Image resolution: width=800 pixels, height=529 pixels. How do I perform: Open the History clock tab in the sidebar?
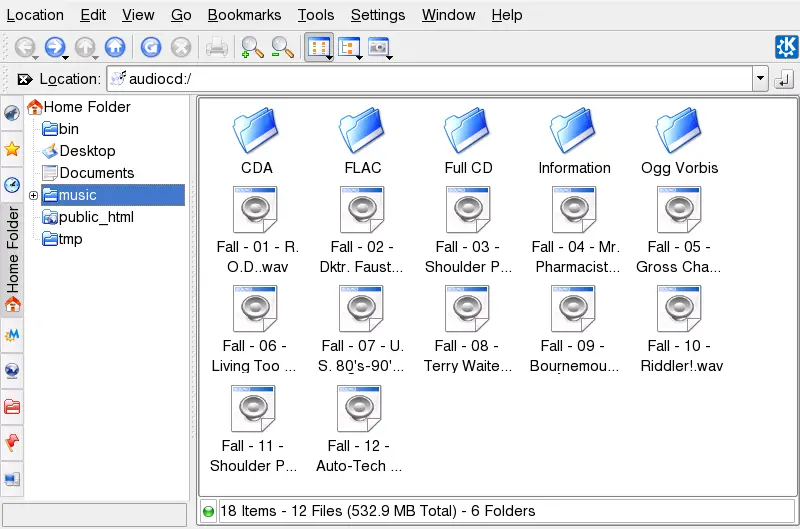(12, 184)
